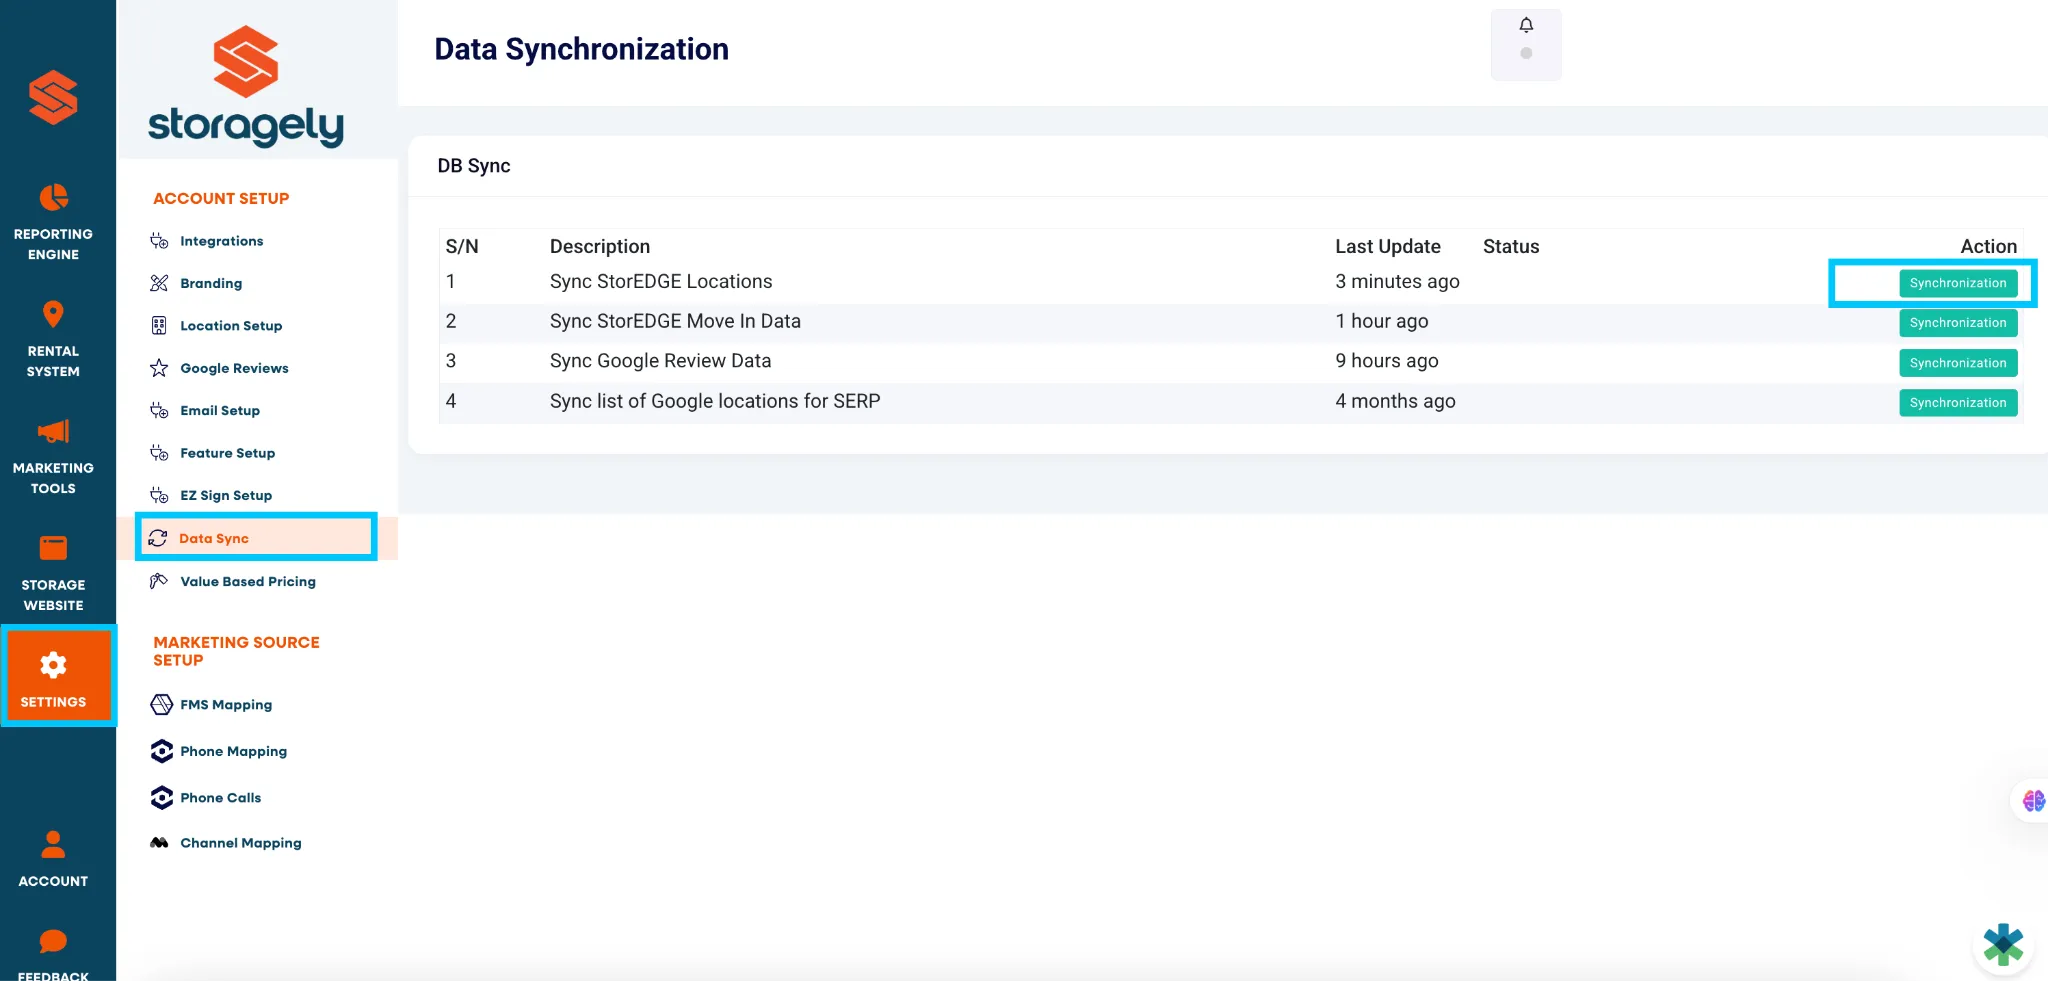Navigate to Phone Mapping
This screenshot has height=981, width=2048.
click(233, 751)
